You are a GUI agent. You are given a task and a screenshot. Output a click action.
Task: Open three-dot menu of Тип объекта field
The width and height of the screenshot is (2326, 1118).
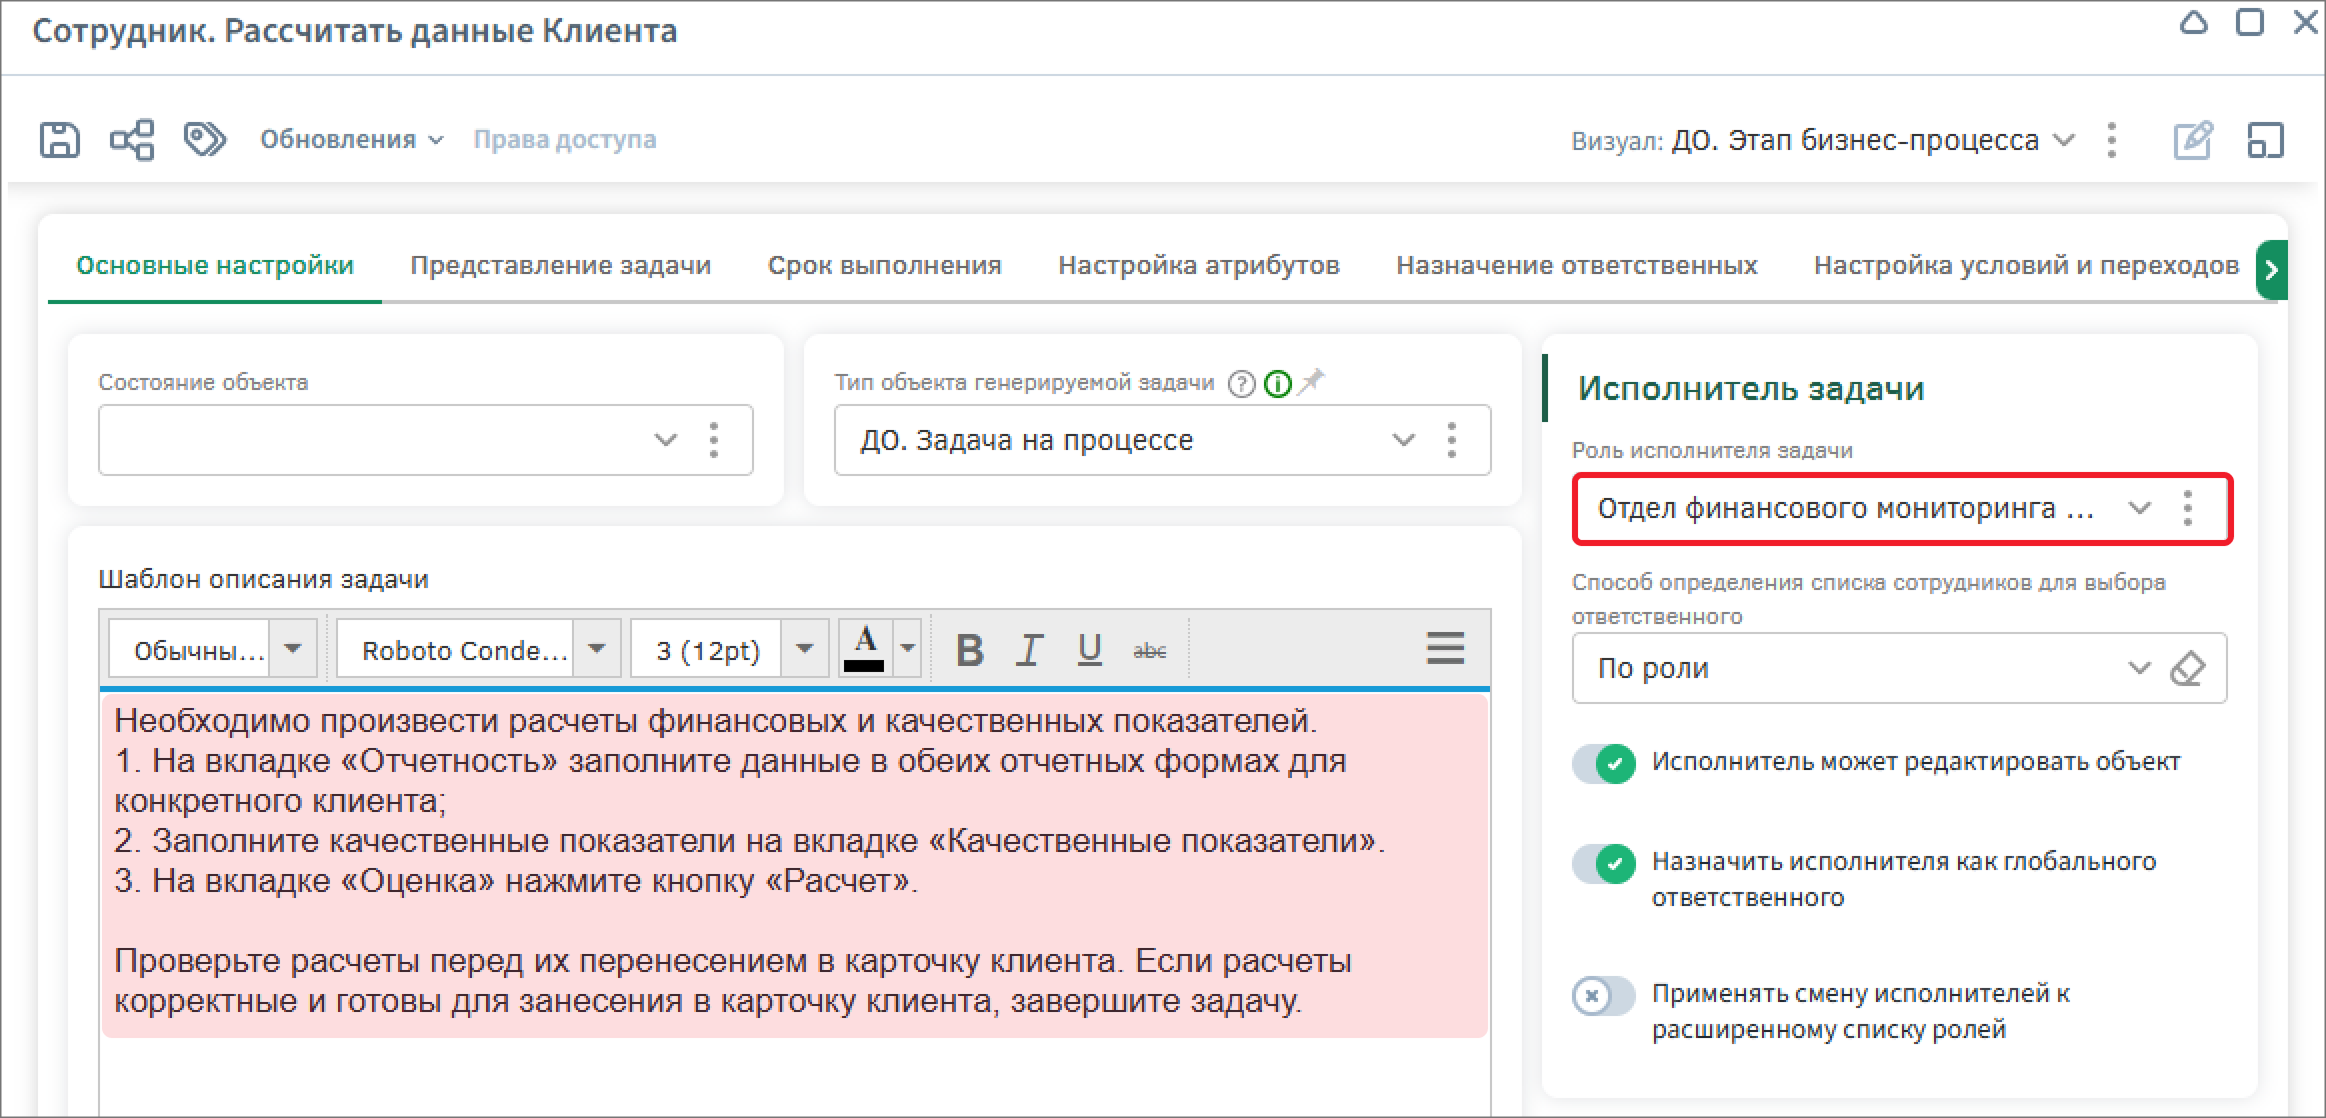click(x=1452, y=440)
